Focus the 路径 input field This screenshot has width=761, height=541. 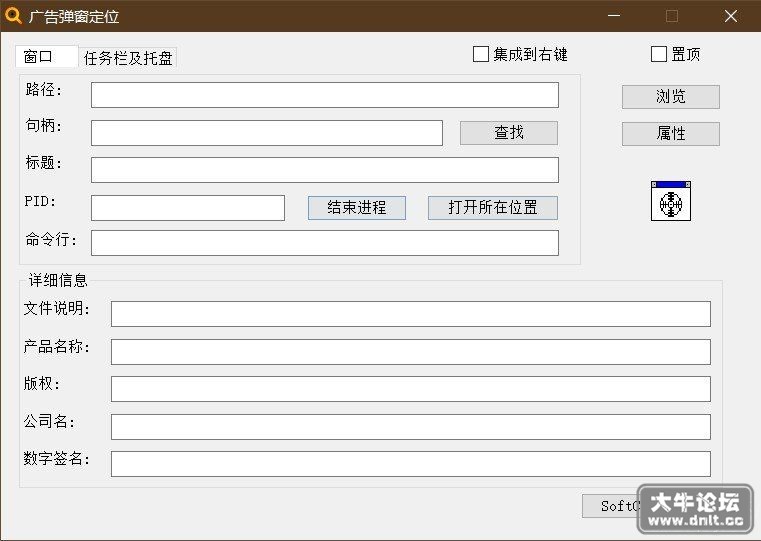325,95
